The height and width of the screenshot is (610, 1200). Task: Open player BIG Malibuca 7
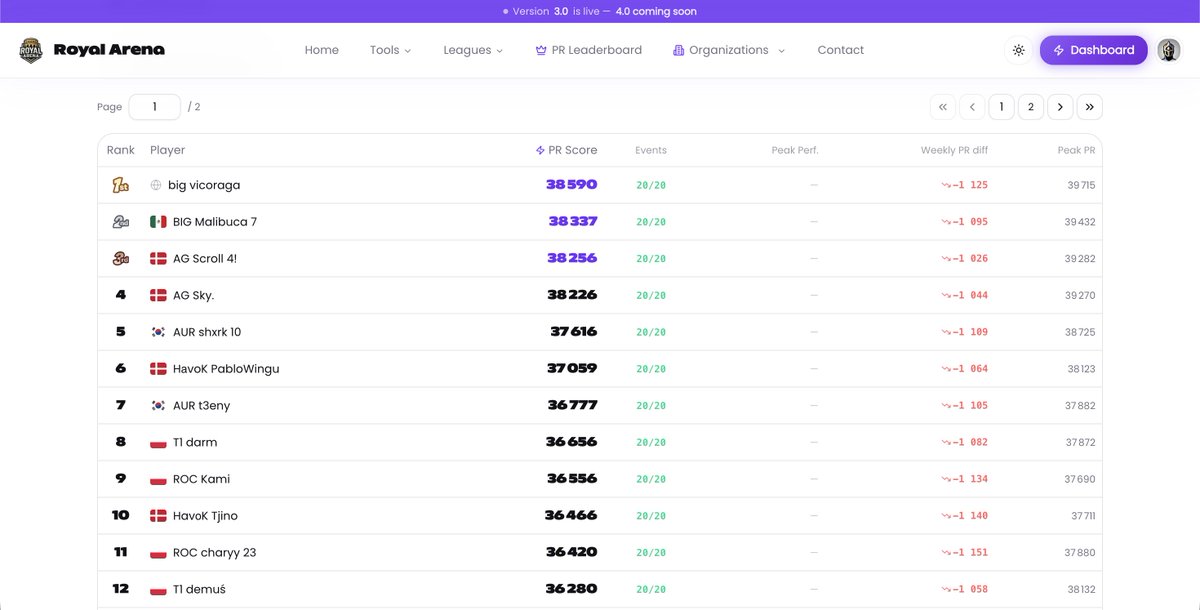tap(215, 222)
